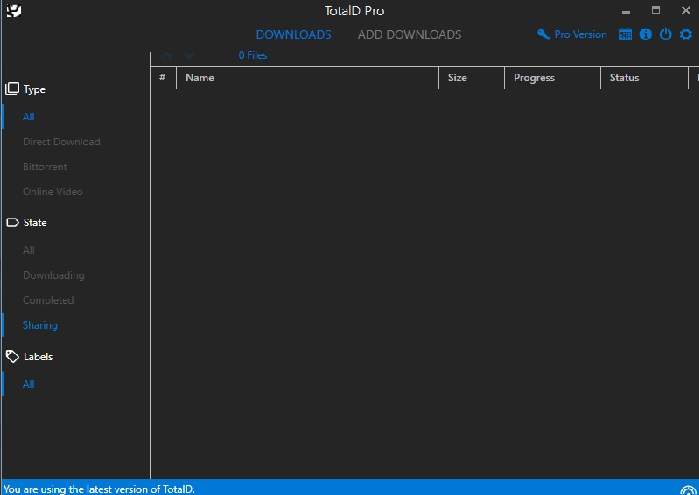Open the Pro Version link

click(x=580, y=34)
